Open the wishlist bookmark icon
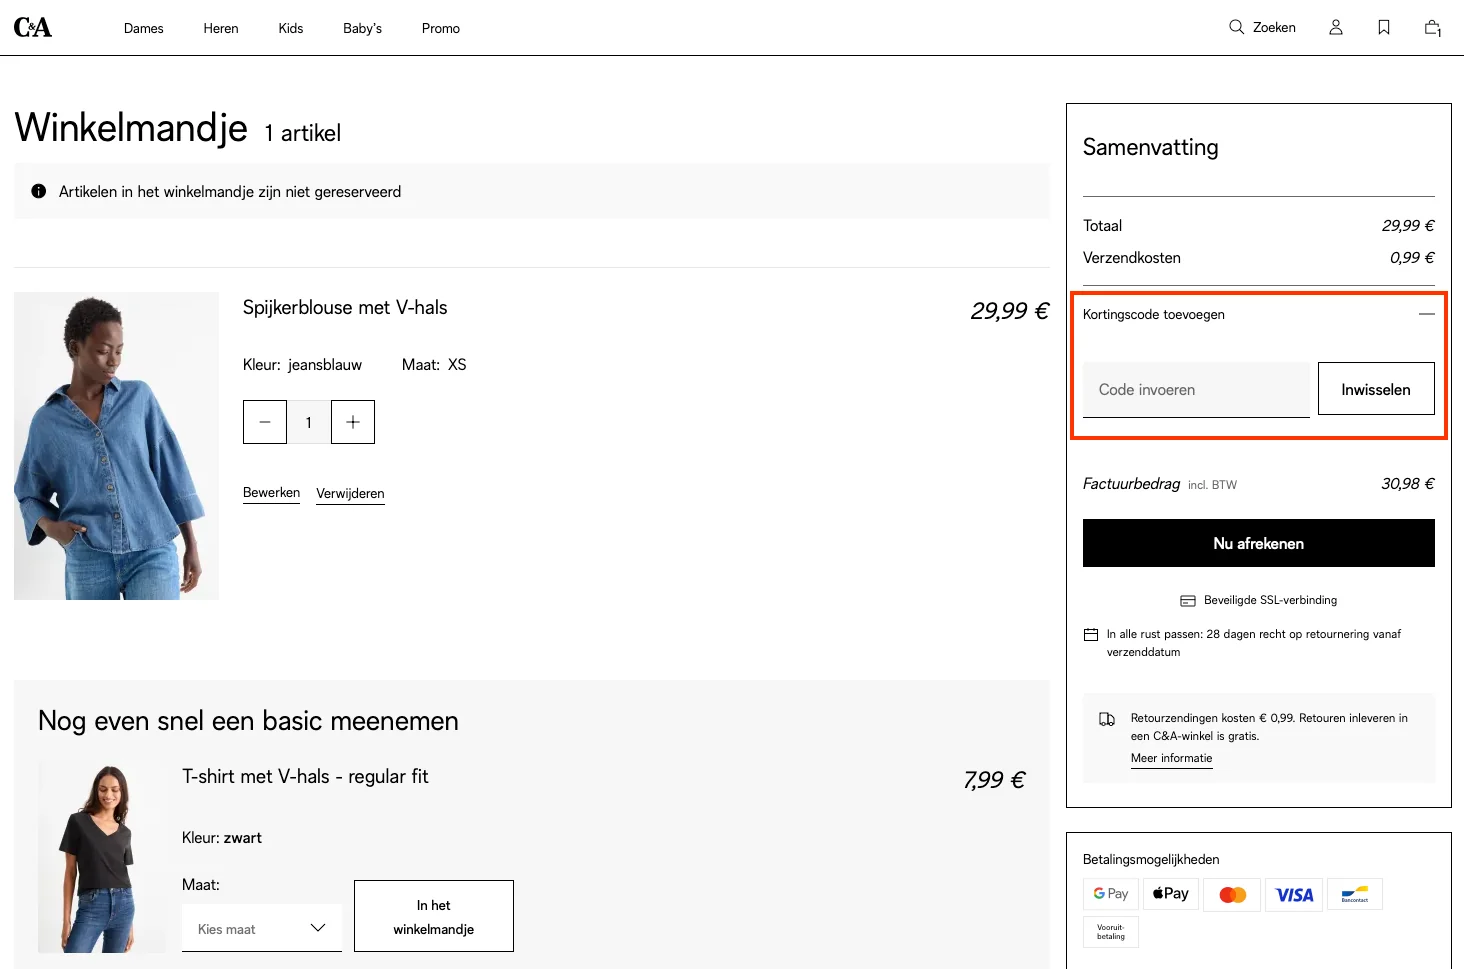This screenshot has height=969, width=1464. click(1383, 27)
